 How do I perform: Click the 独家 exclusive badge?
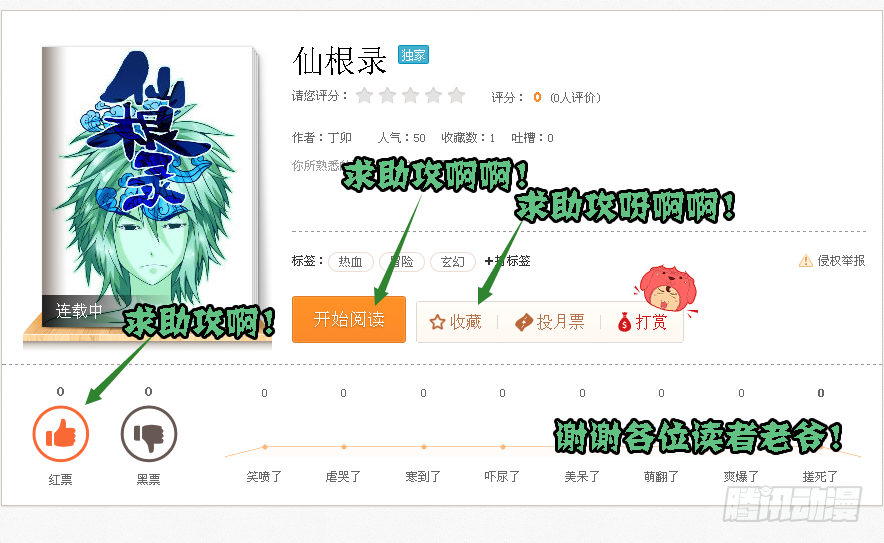(413, 55)
